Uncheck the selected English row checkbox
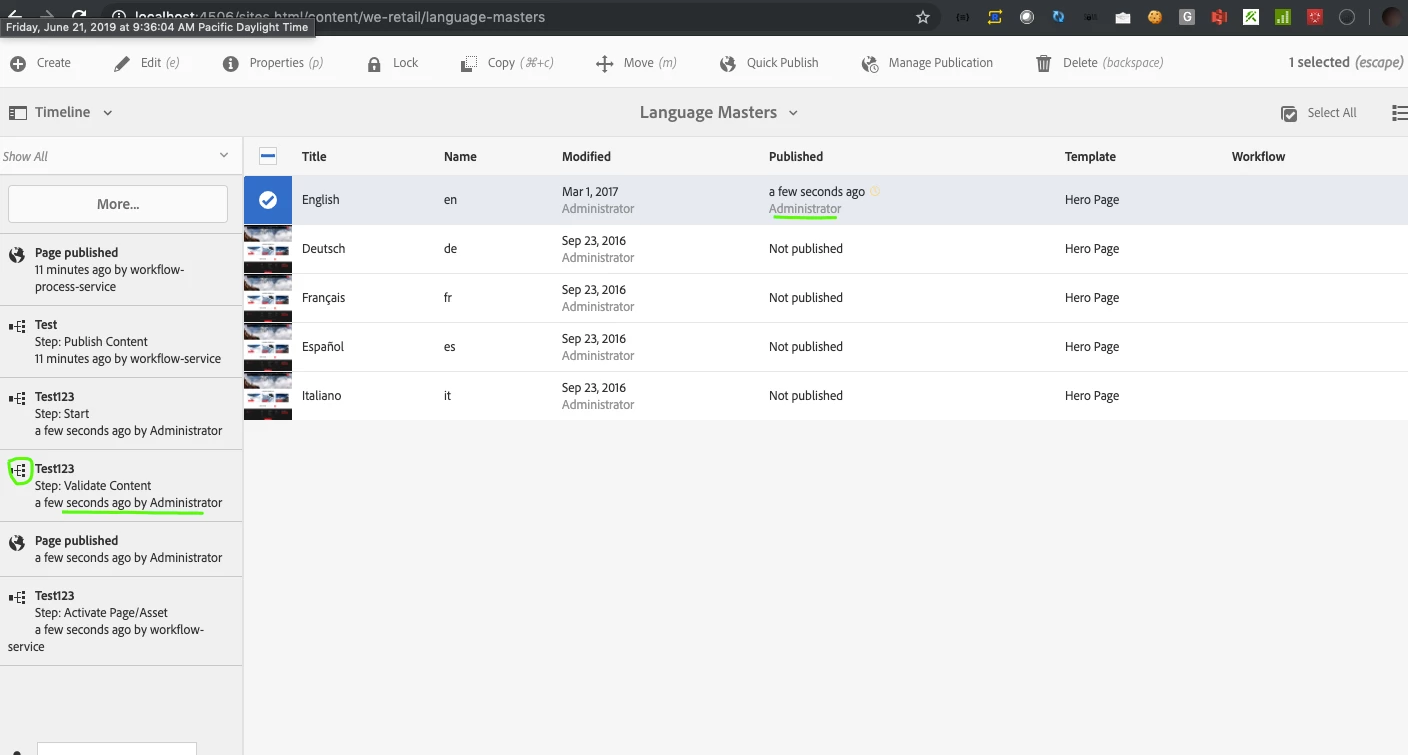The width and height of the screenshot is (1408, 755). pyautogui.click(x=268, y=200)
